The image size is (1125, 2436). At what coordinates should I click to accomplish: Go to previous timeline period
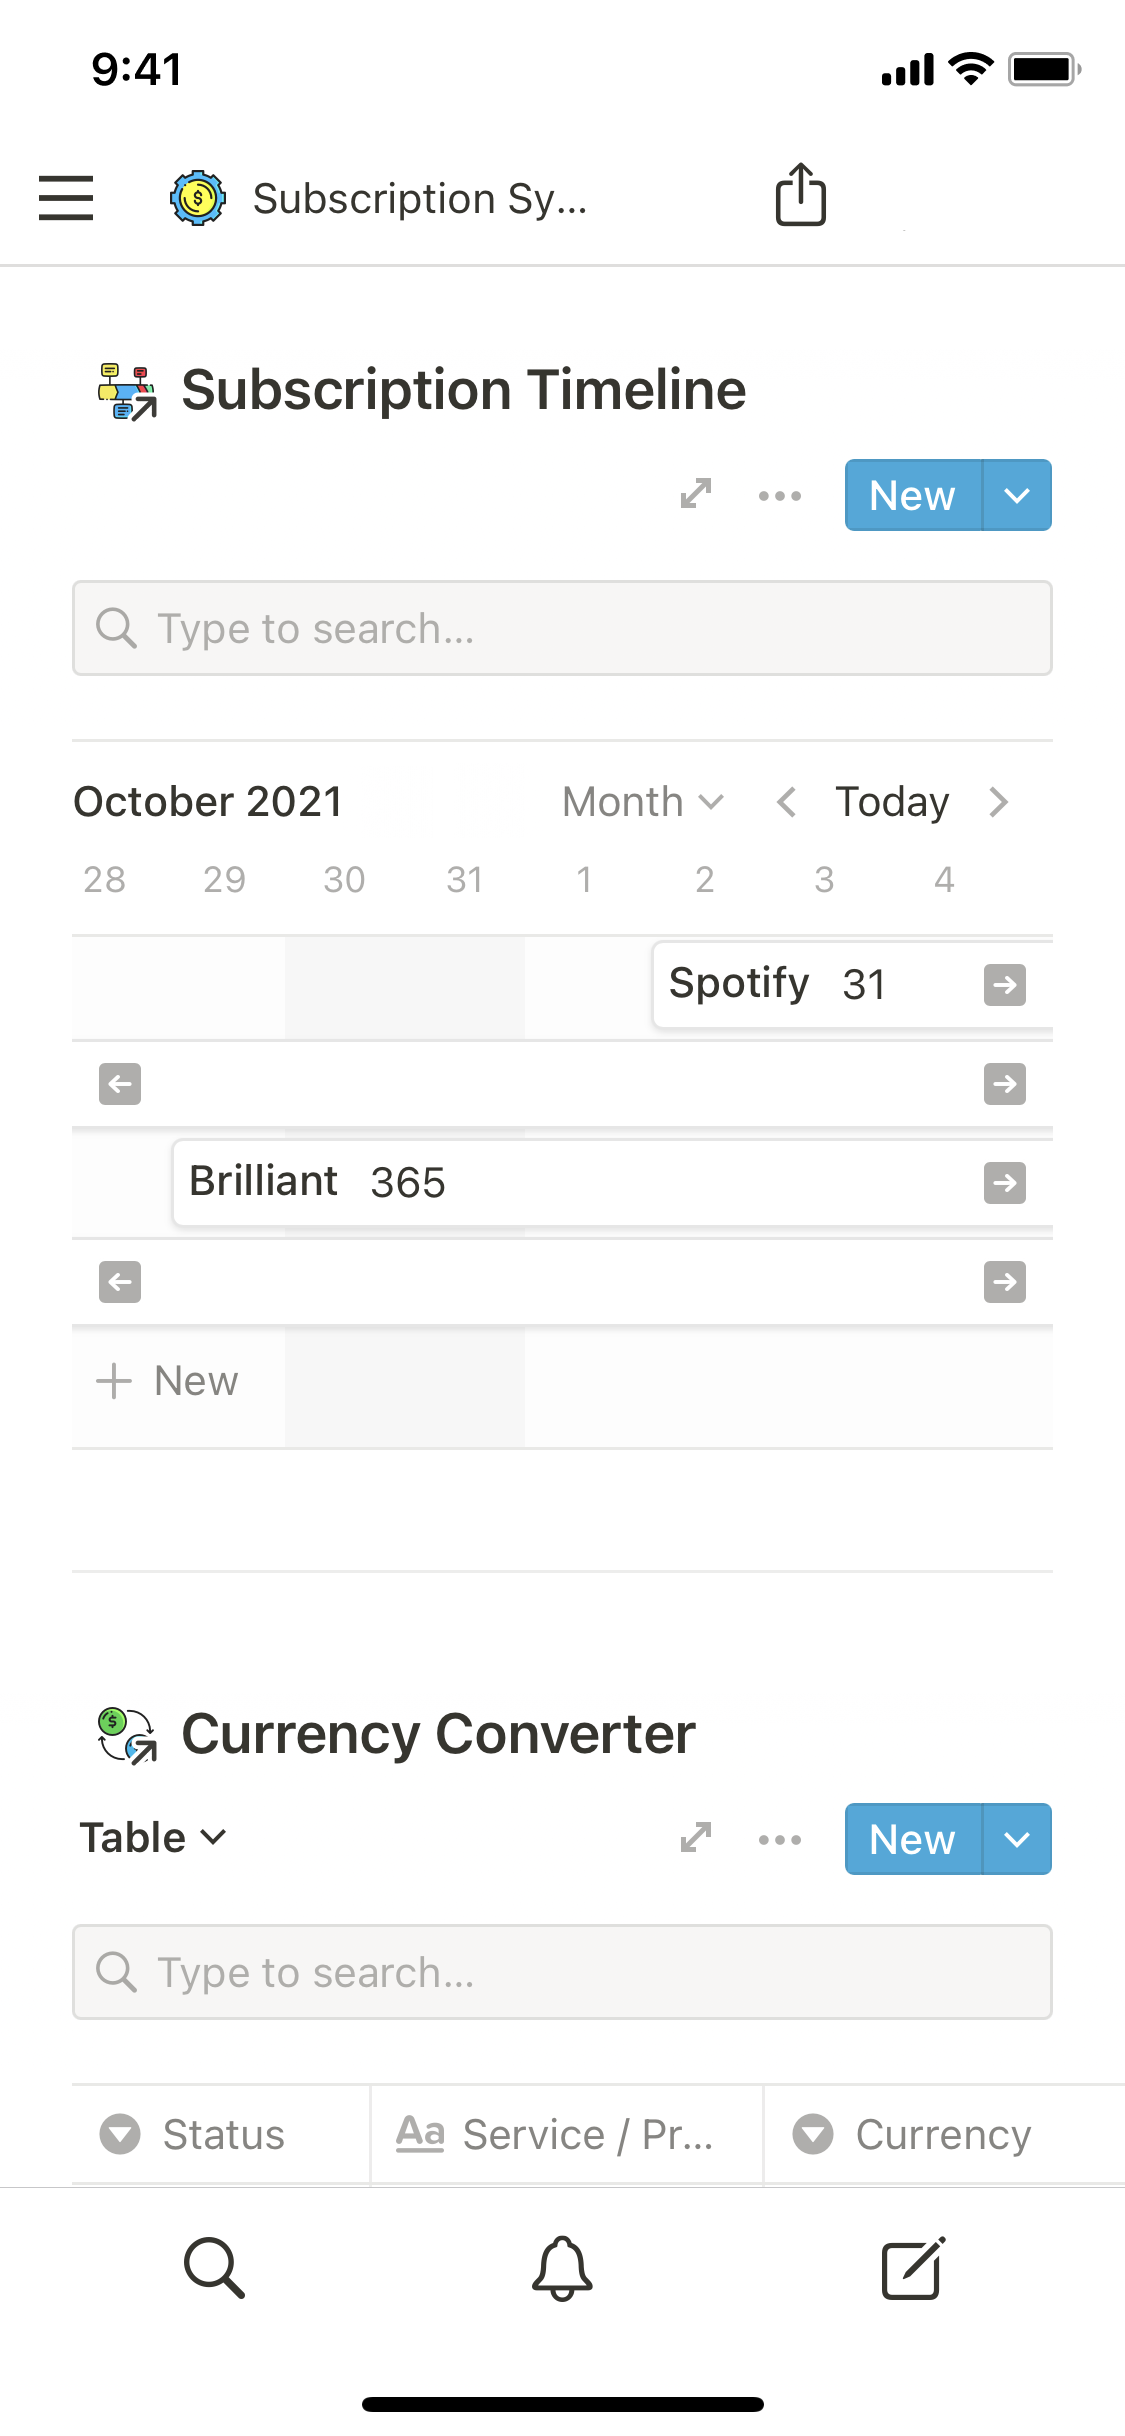coord(787,802)
